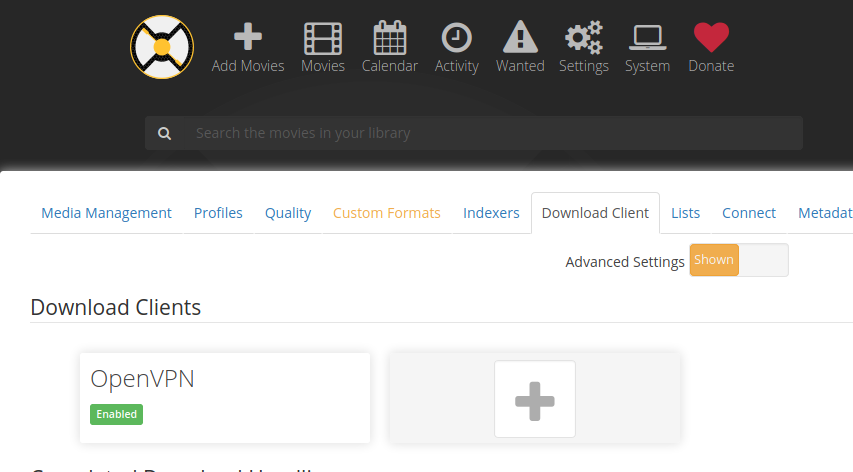Open the Quality tab
The width and height of the screenshot is (853, 472).
point(288,213)
